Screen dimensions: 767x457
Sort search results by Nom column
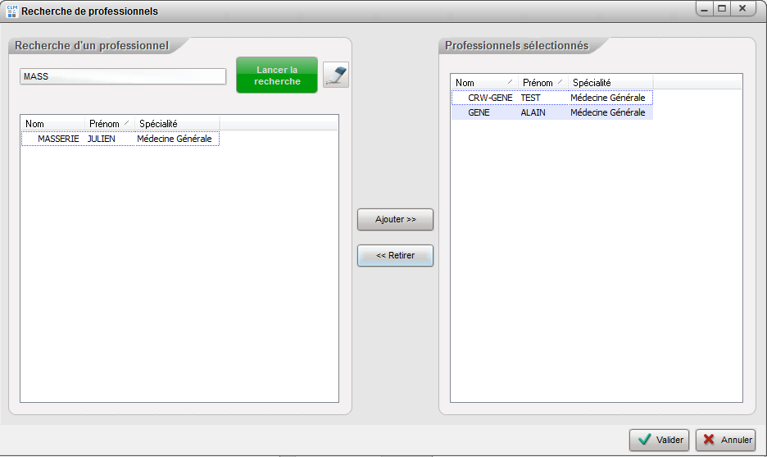click(52, 123)
